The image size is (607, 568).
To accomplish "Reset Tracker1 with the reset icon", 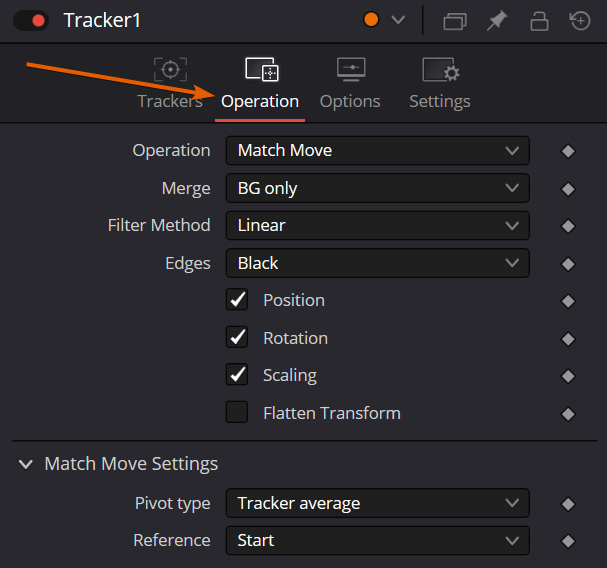I will [580, 21].
